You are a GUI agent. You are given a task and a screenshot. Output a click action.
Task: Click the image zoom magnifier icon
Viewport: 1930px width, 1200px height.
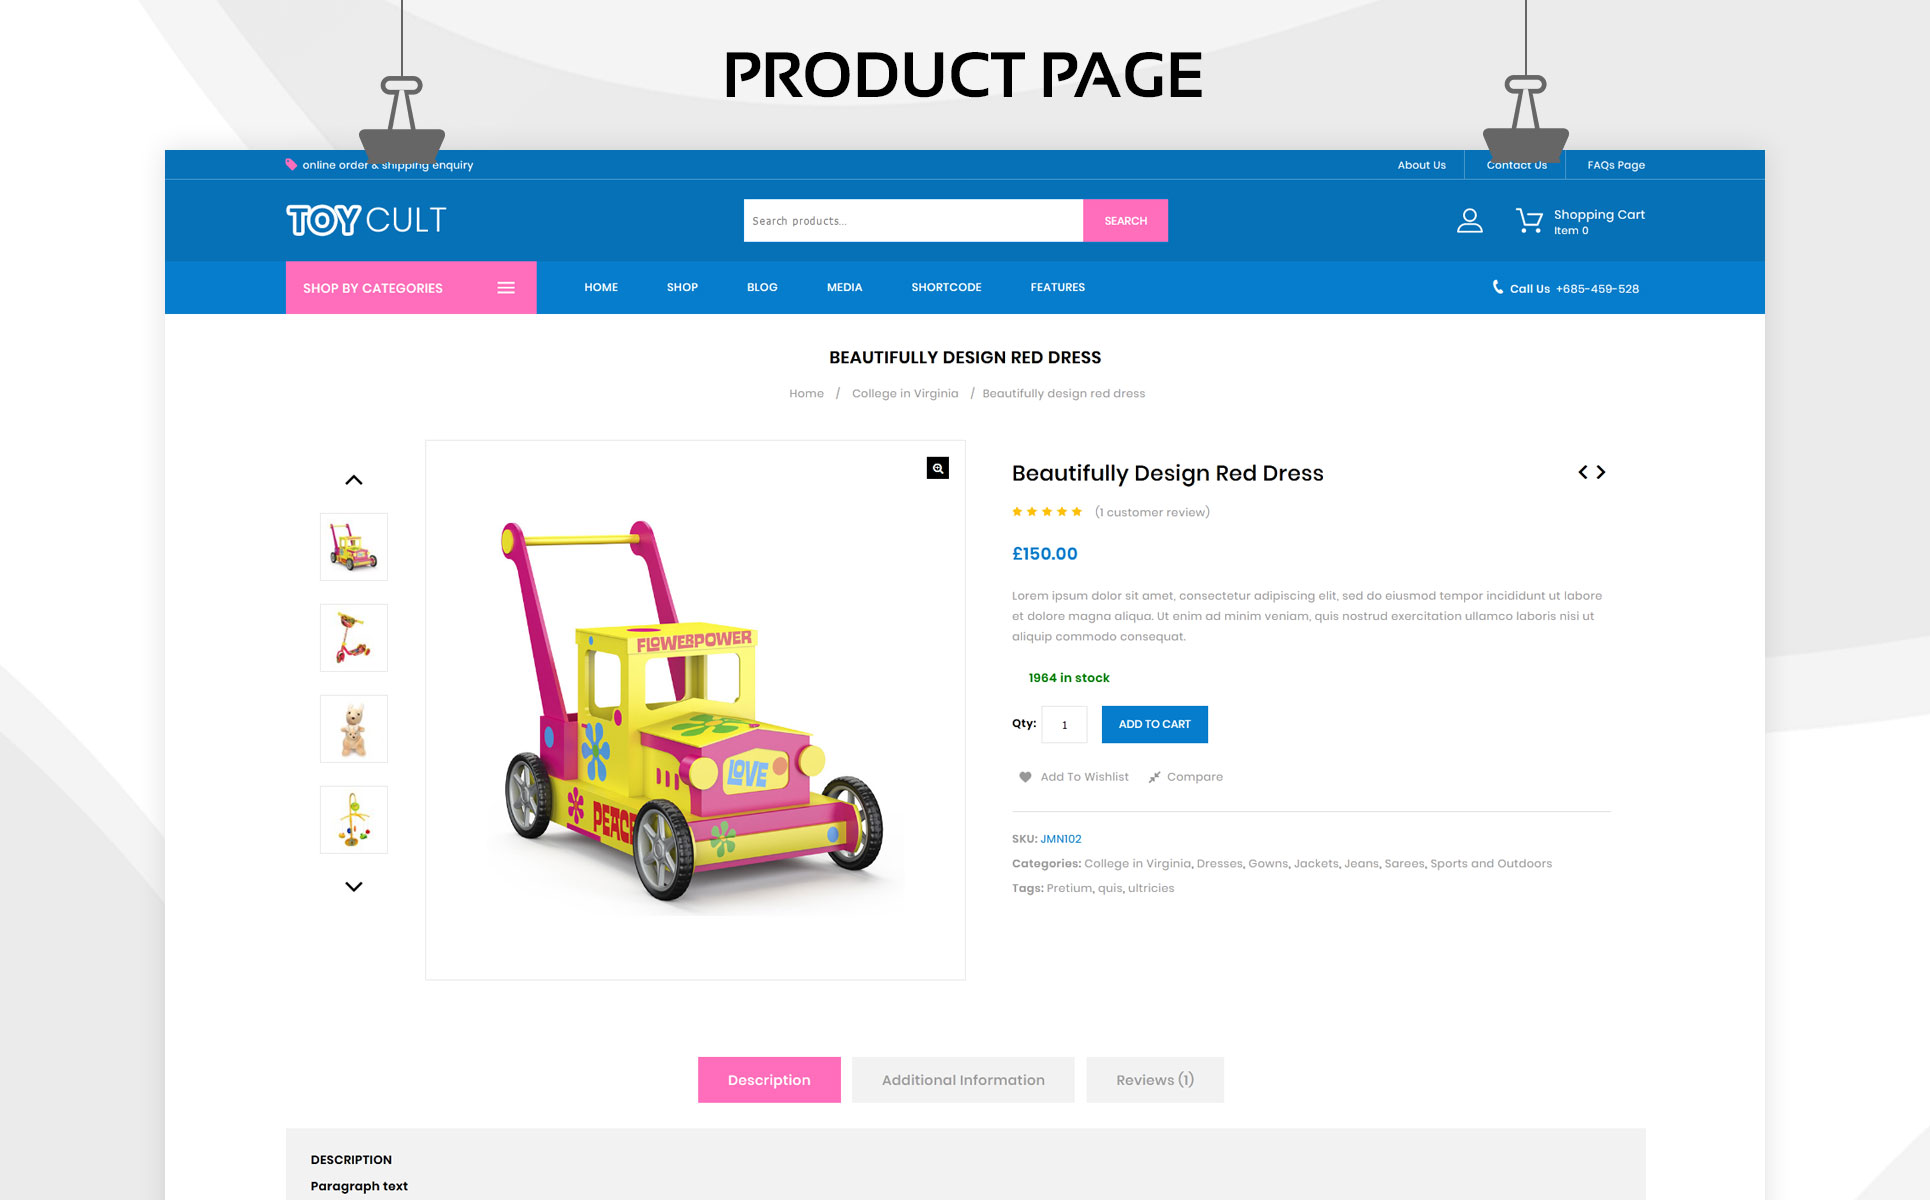pos(937,468)
